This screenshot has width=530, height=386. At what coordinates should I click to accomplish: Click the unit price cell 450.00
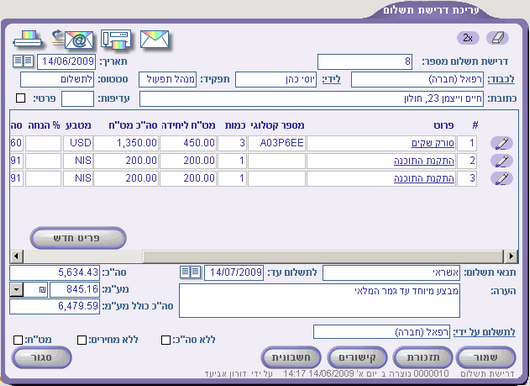click(188, 143)
